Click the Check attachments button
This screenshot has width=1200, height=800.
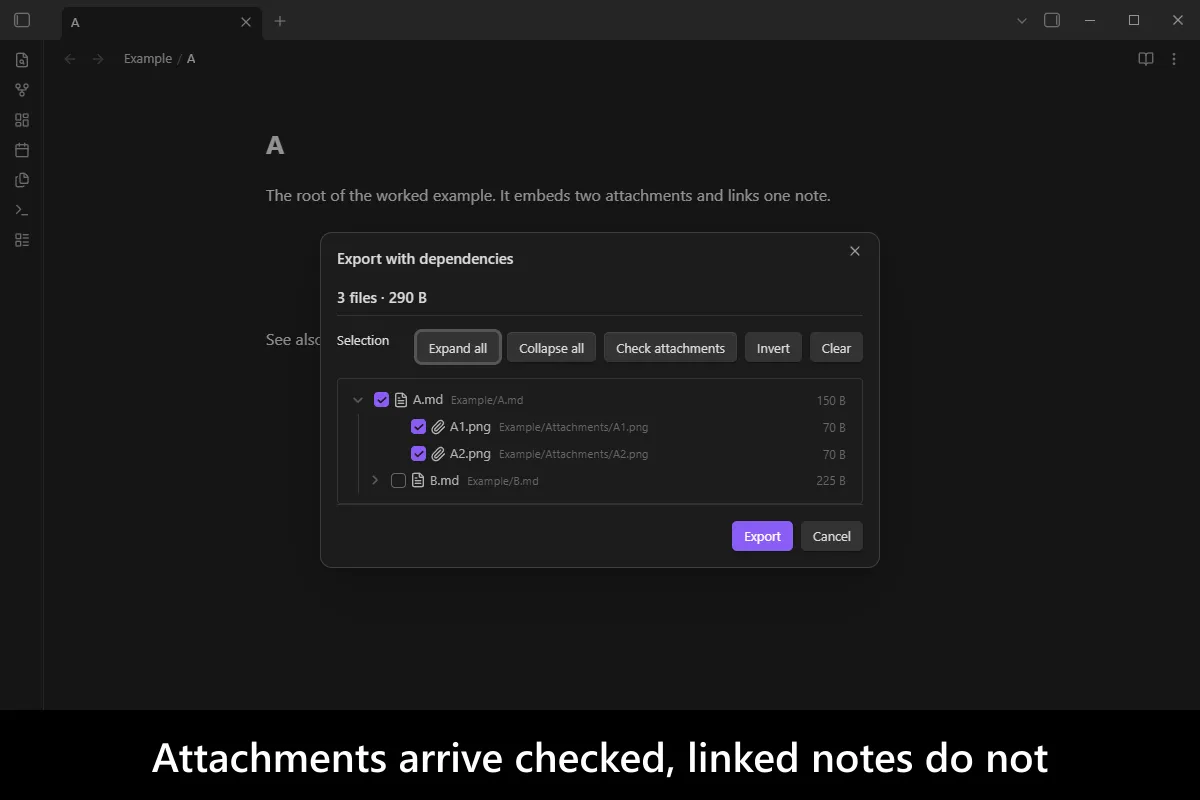pyautogui.click(x=670, y=348)
